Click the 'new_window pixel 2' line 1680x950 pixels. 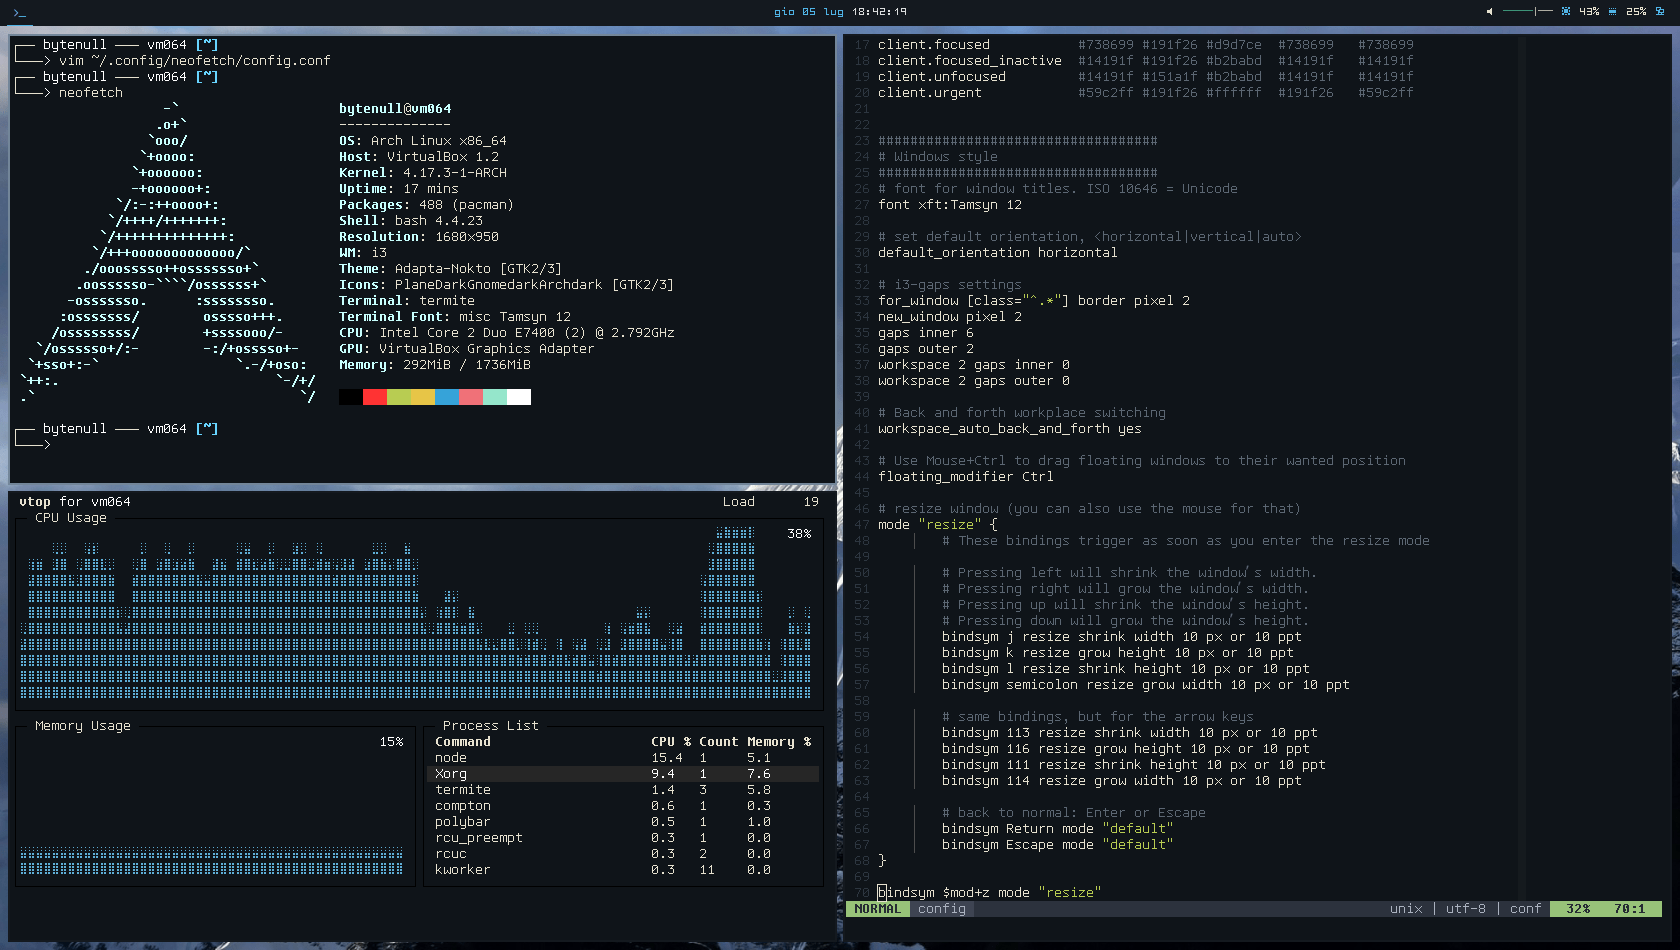pyautogui.click(x=950, y=317)
